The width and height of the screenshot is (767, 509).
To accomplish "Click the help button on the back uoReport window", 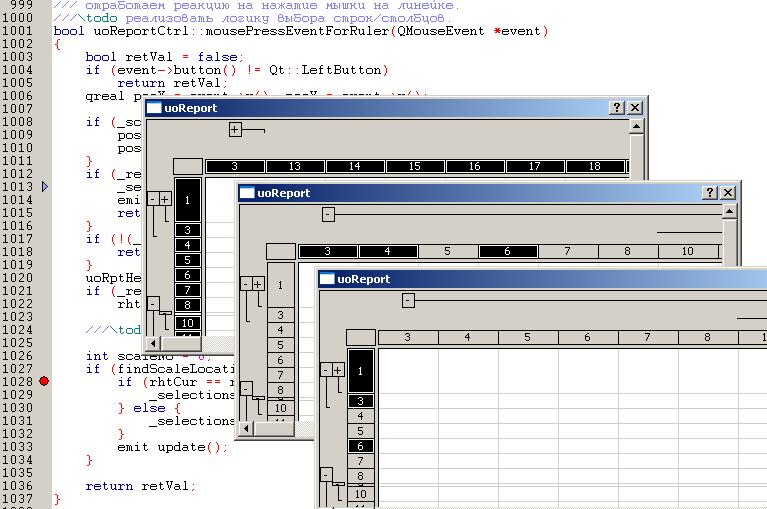I will coord(617,107).
